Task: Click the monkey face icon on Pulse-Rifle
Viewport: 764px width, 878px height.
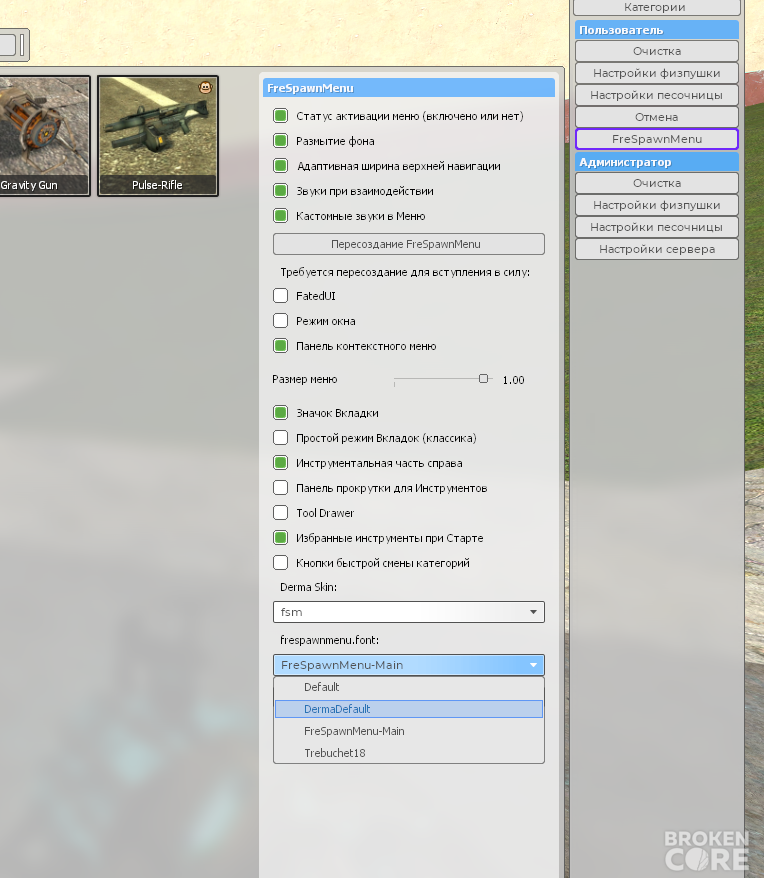Action: click(206, 87)
